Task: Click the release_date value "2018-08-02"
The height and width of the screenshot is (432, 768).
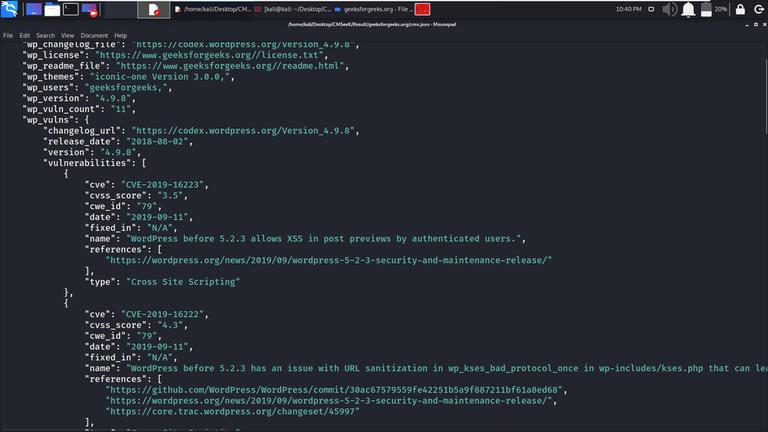Action: 157,141
